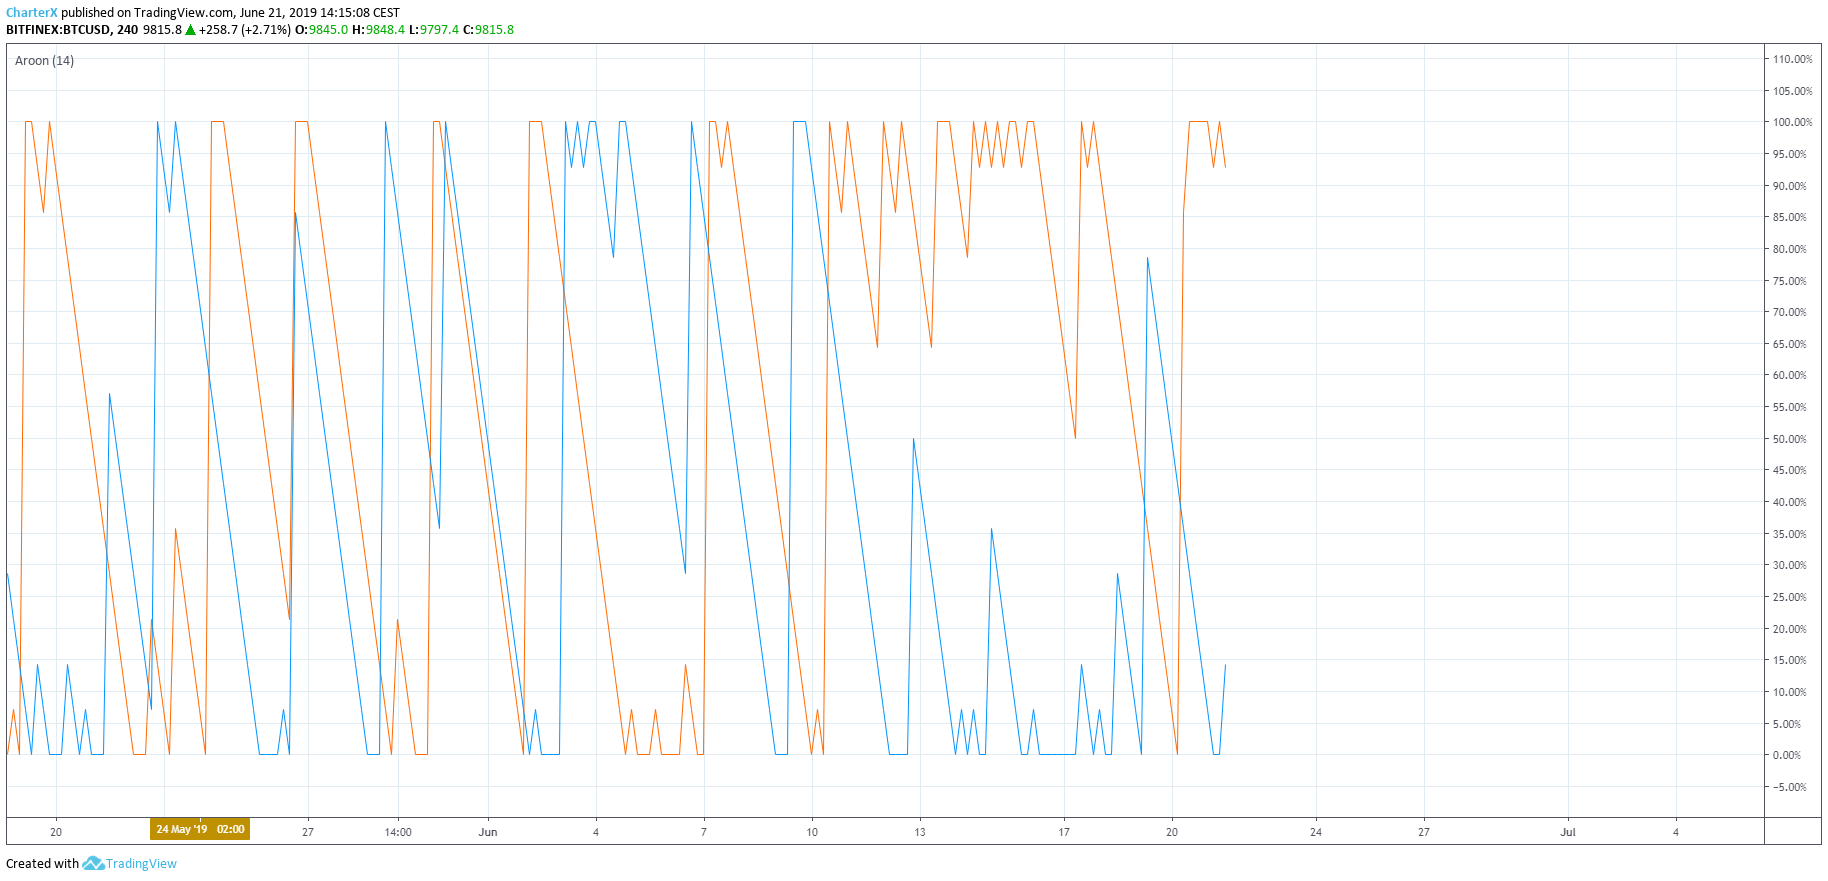The width and height of the screenshot is (1828, 881).
Task: Click the TradingView link in the footer
Action: pyautogui.click(x=141, y=864)
